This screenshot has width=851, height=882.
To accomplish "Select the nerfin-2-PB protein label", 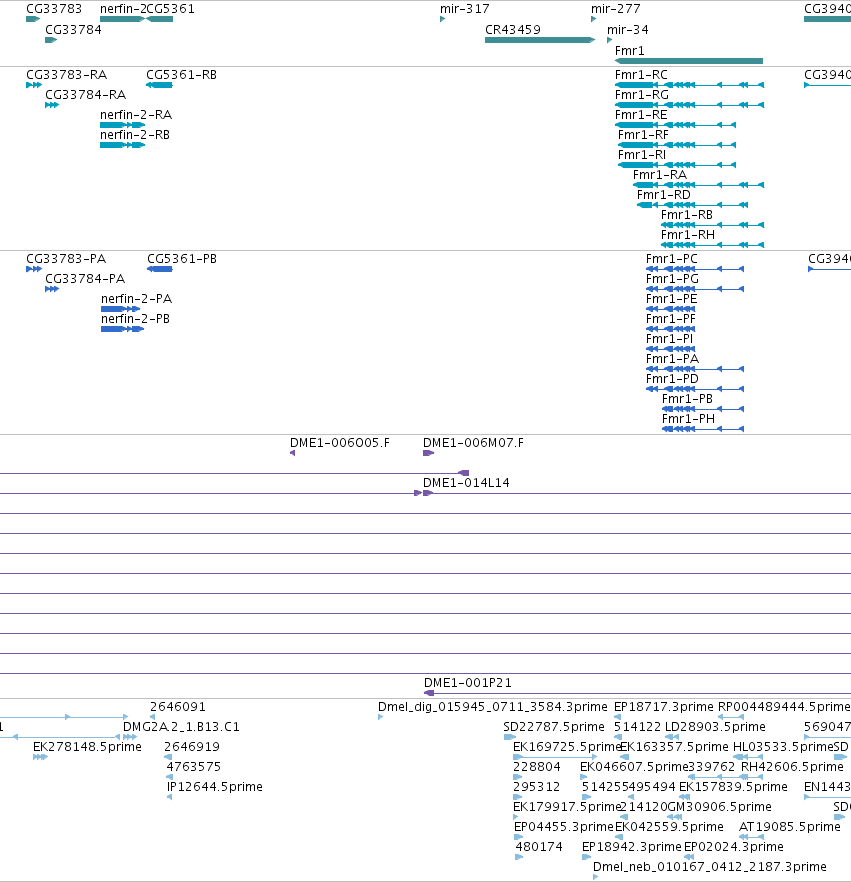I will coord(136,319).
